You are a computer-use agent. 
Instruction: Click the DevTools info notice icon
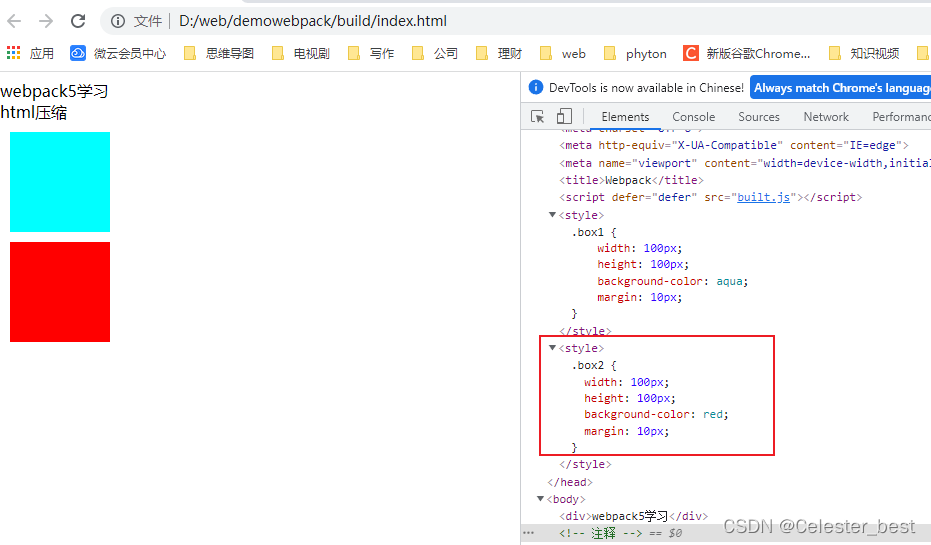536,87
